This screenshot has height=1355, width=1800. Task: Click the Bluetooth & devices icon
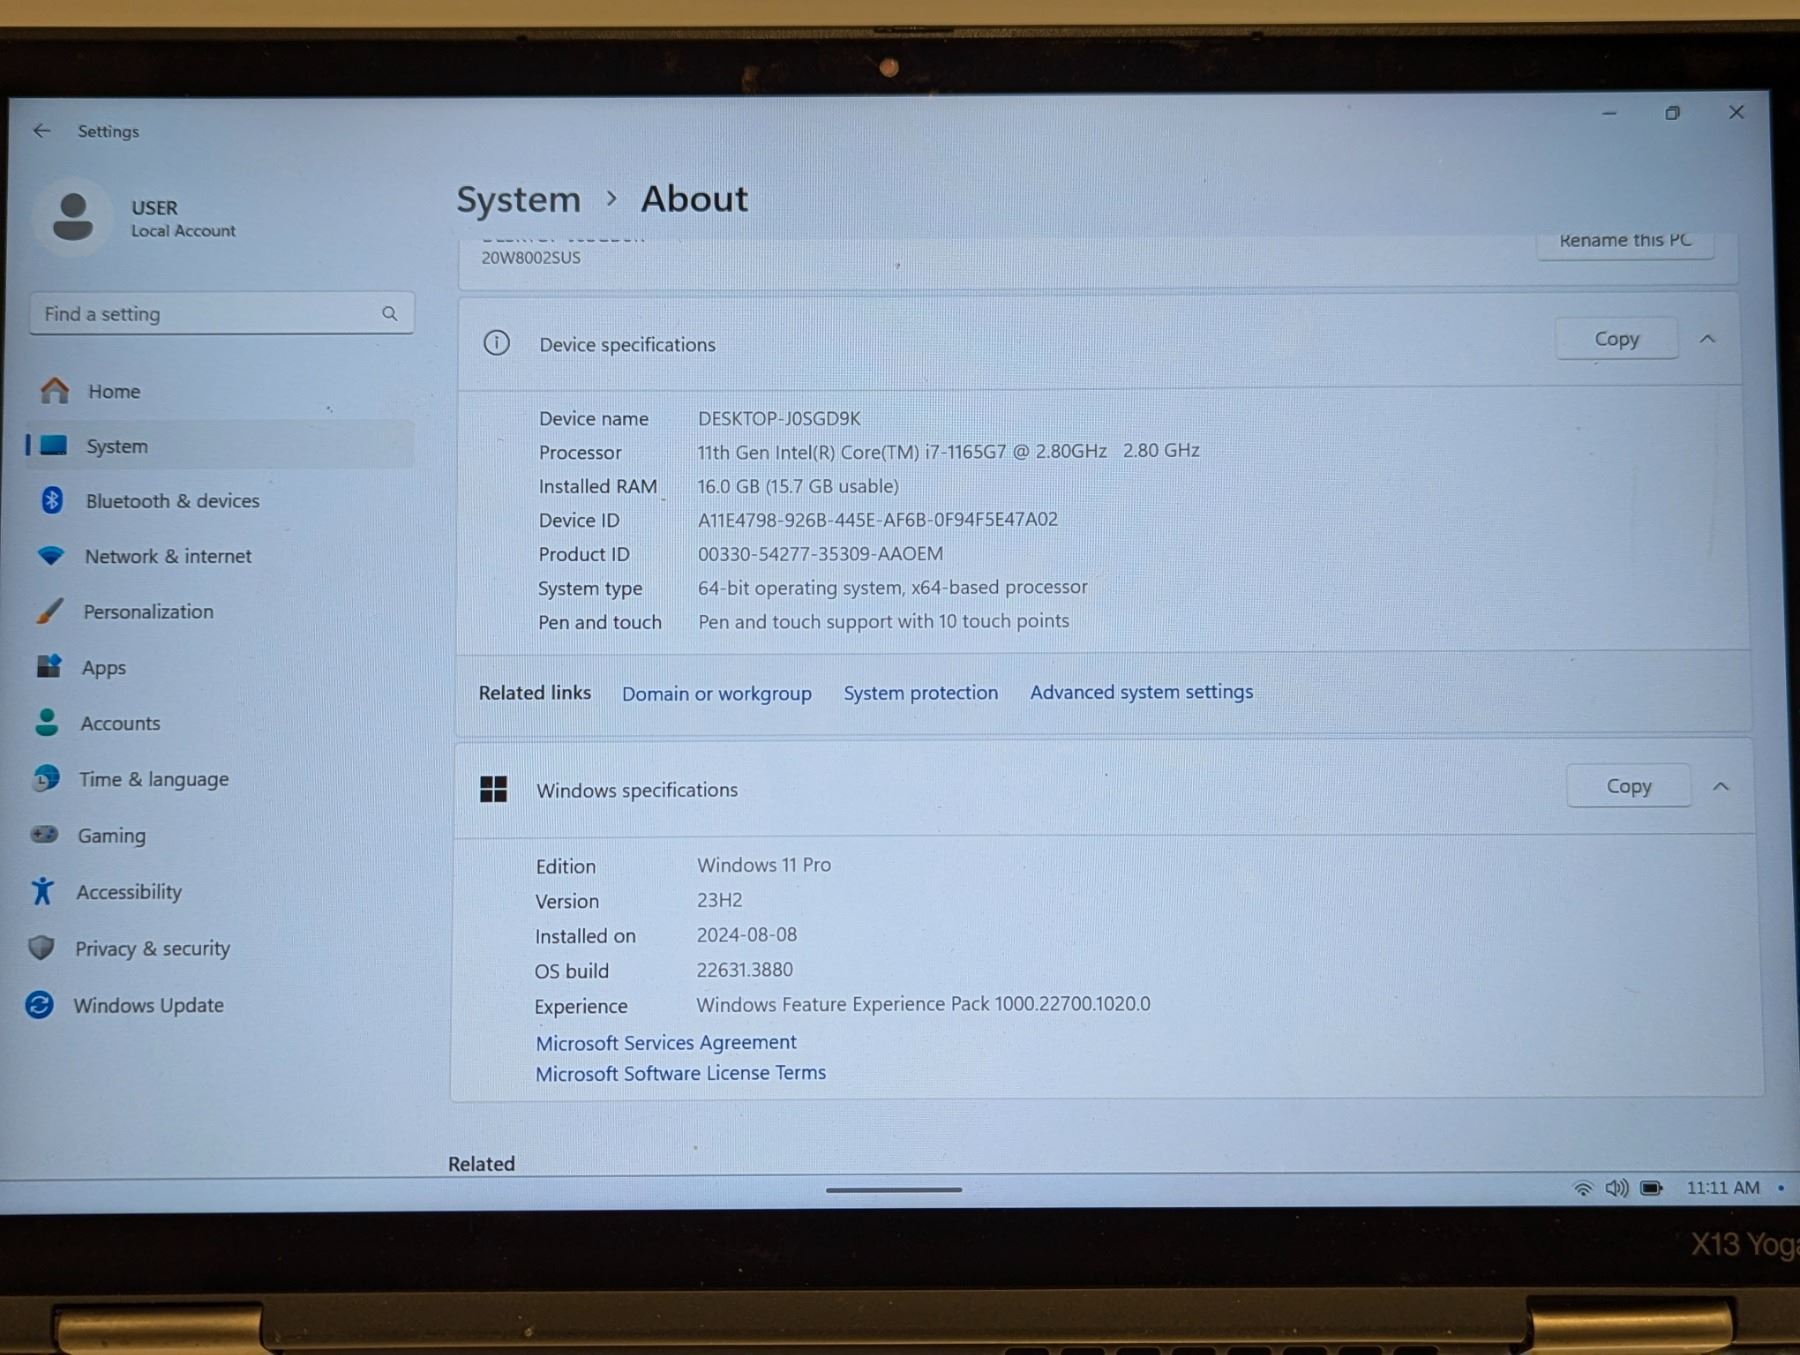tap(52, 500)
